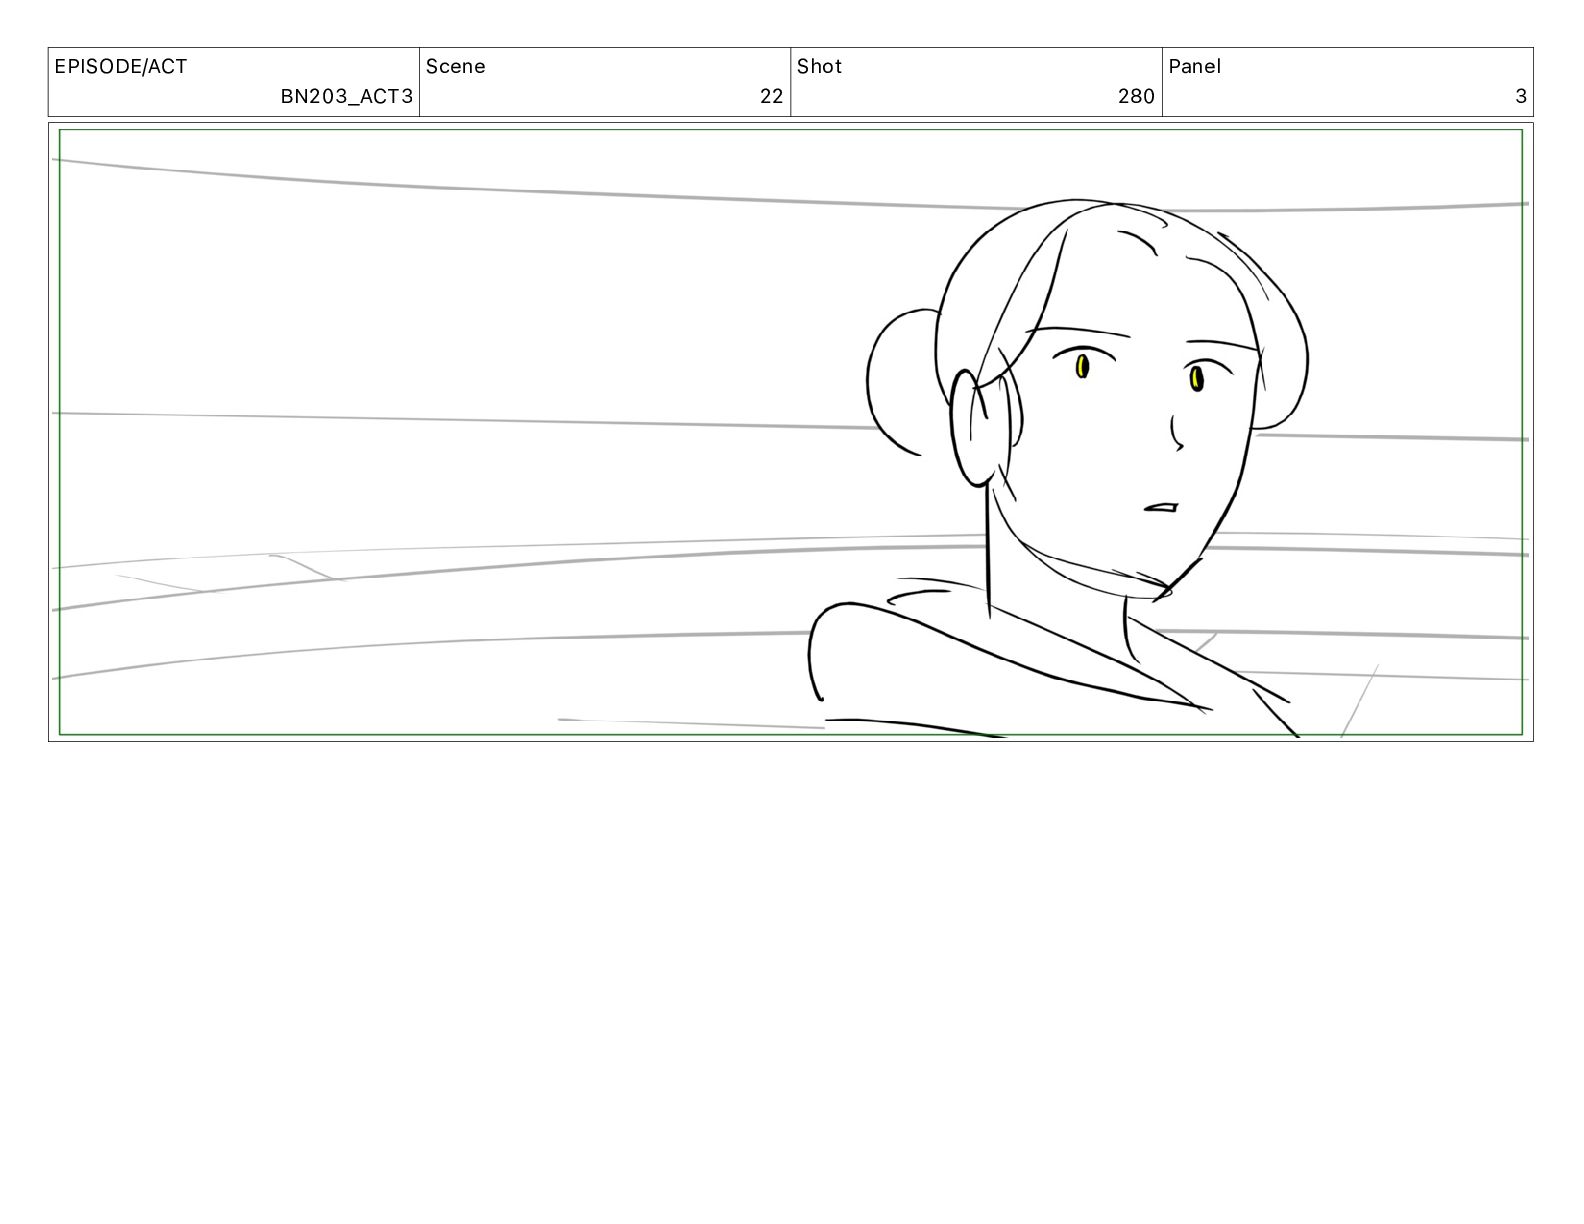The image size is (1584, 1224).
Task: Select the scene number 22
Action: [x=771, y=96]
